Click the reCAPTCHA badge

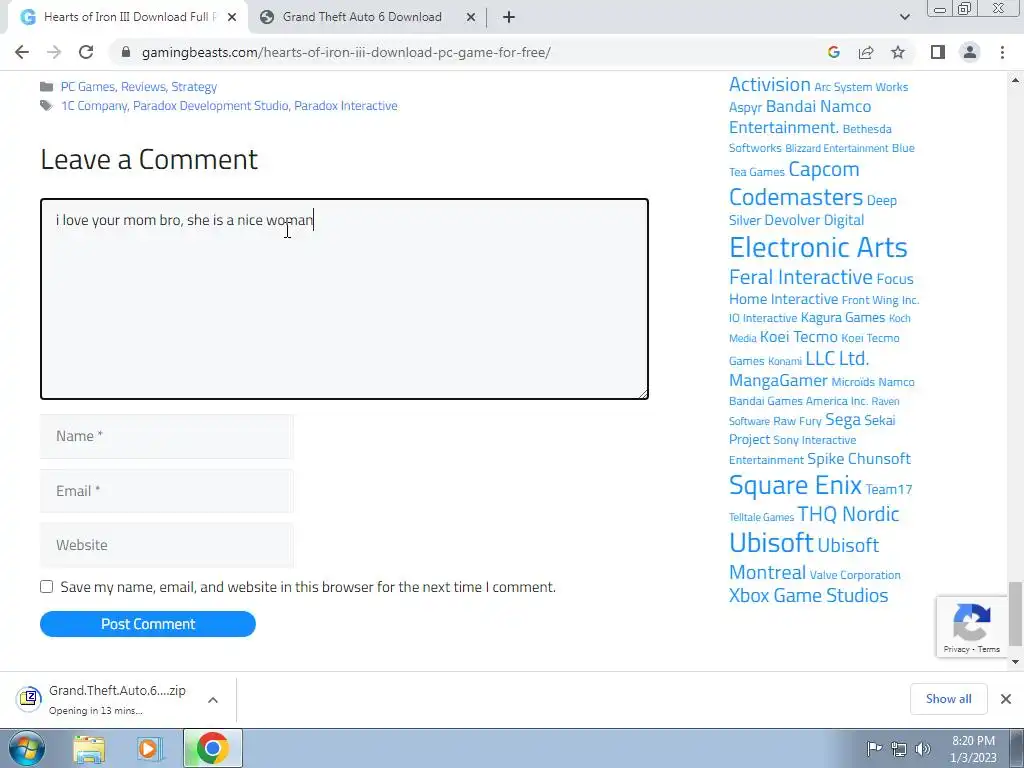point(972,626)
